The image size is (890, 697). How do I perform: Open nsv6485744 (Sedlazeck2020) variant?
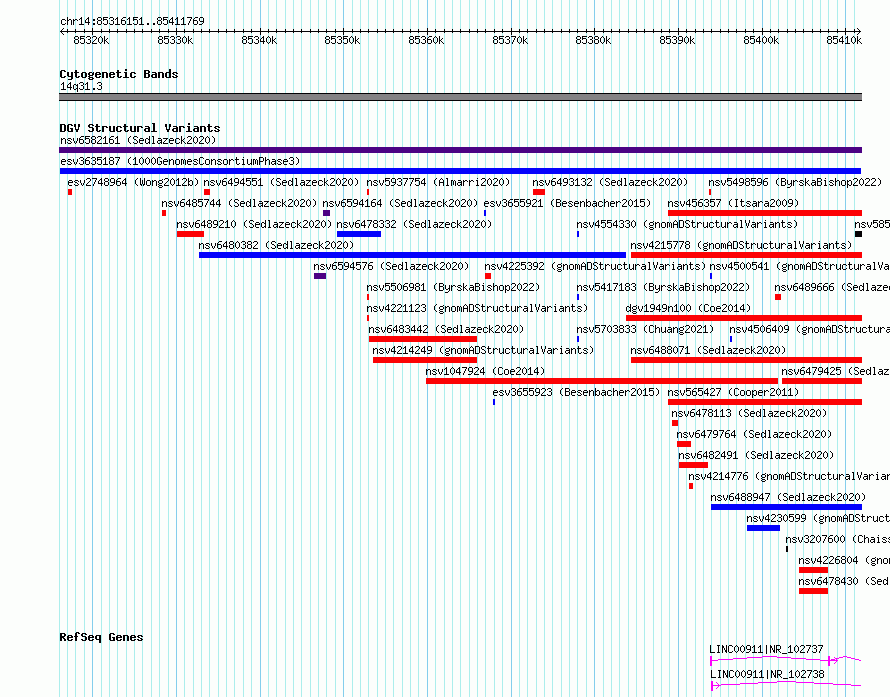pyautogui.click(x=239, y=203)
